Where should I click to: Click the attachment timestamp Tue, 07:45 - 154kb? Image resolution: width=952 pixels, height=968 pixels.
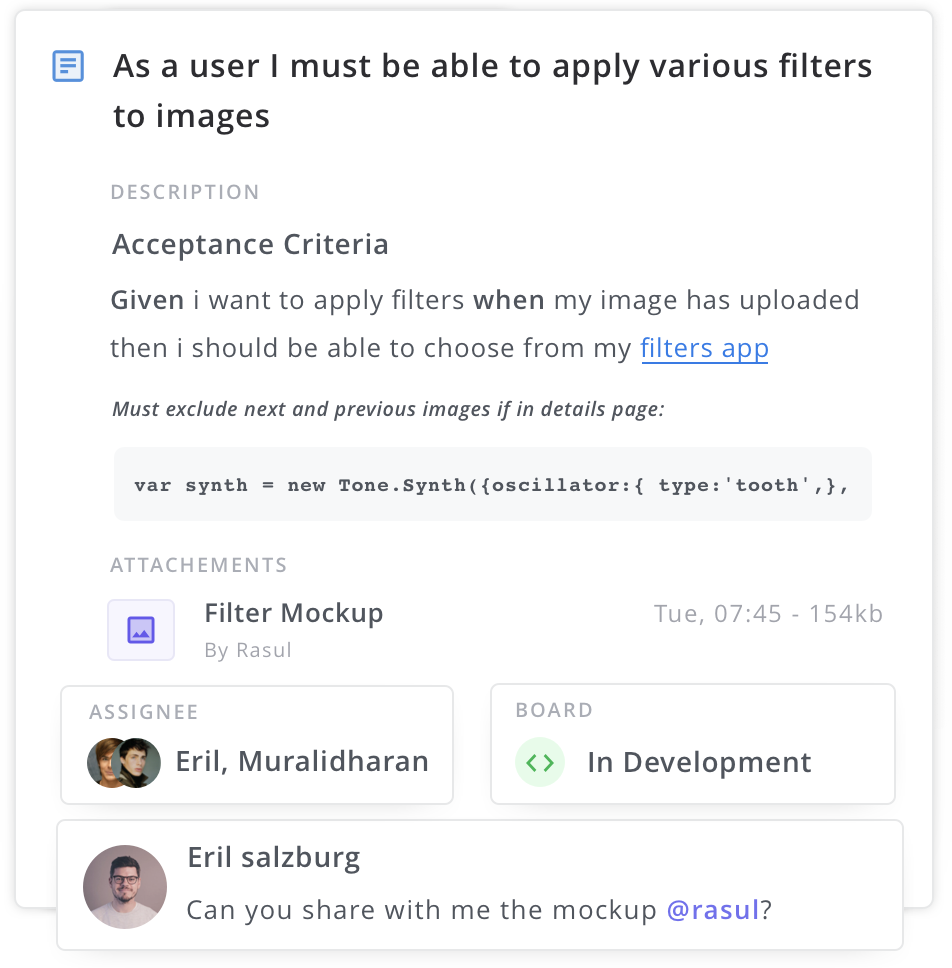[768, 614]
